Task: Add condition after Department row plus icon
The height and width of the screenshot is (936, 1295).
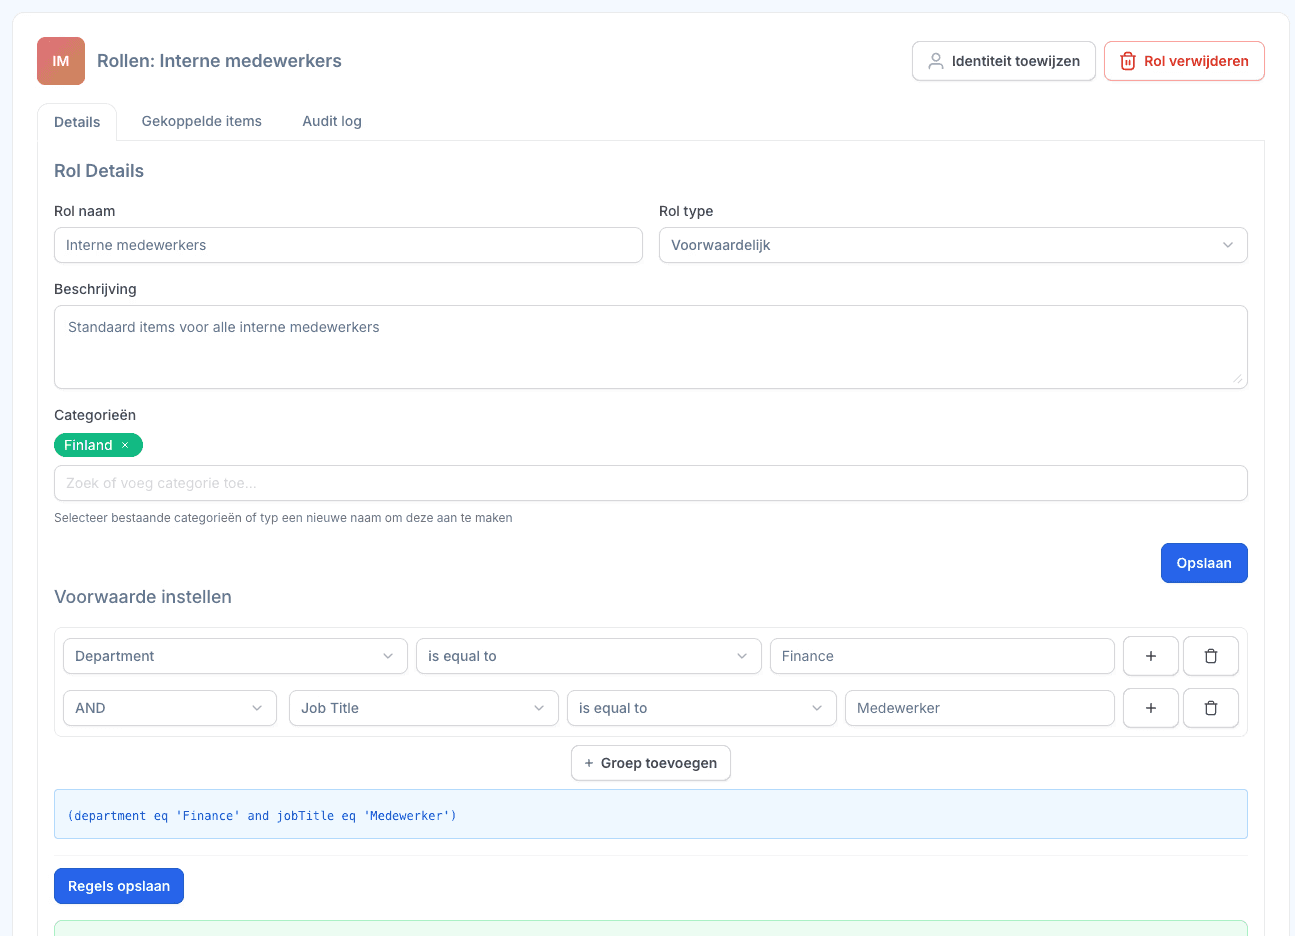Action: click(x=1151, y=656)
